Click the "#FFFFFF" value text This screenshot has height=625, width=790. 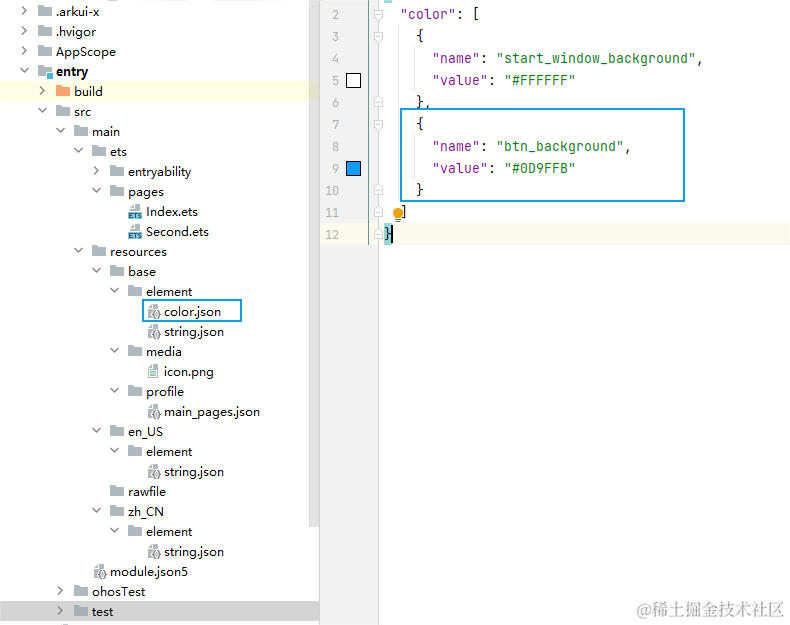540,80
